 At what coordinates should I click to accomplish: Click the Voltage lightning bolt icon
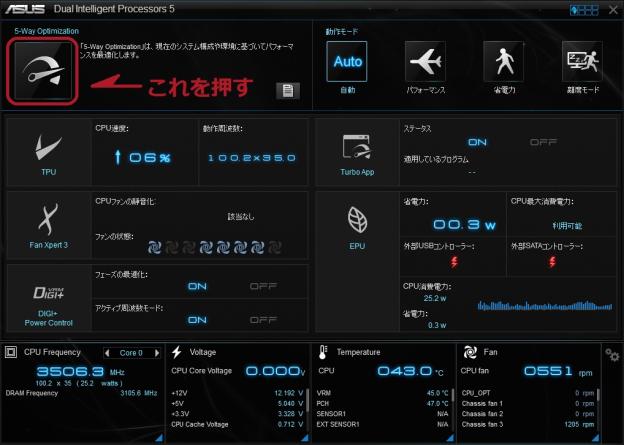click(x=177, y=352)
